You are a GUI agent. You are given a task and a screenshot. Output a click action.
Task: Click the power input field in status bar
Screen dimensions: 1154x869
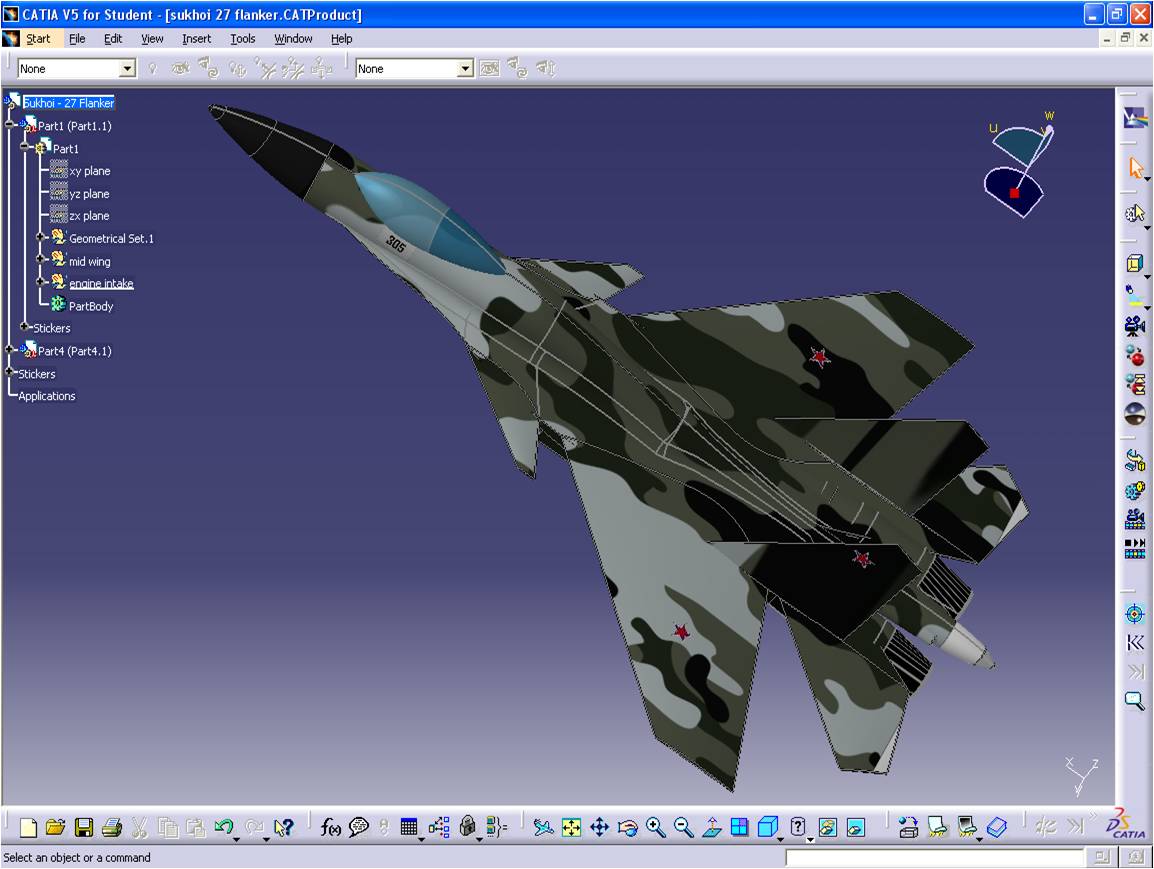[933, 857]
